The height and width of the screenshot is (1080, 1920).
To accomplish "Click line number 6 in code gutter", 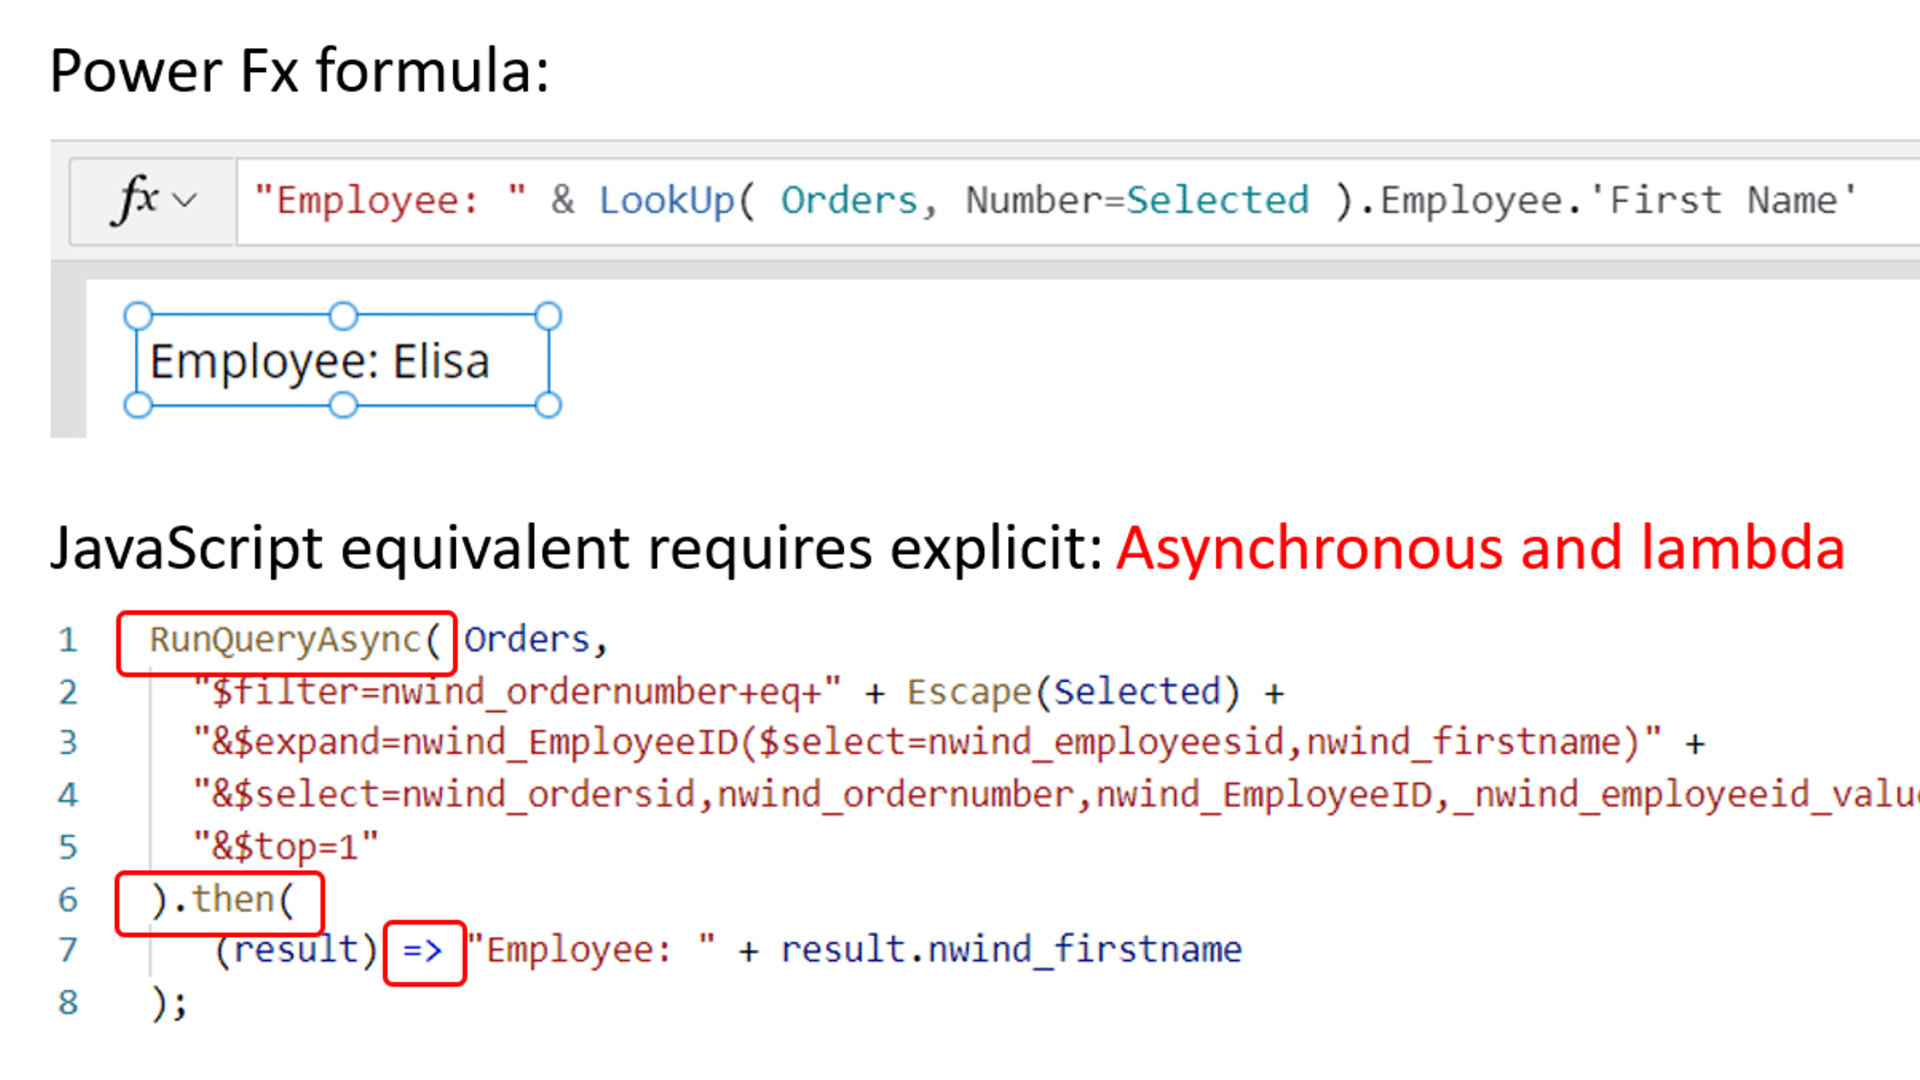I will coord(67,900).
